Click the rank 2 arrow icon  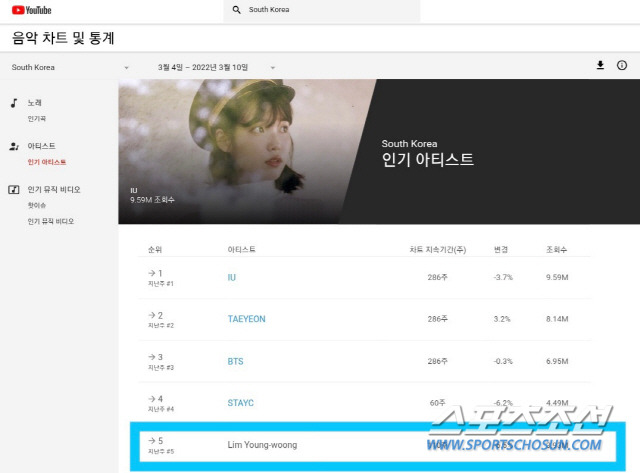tap(152, 315)
